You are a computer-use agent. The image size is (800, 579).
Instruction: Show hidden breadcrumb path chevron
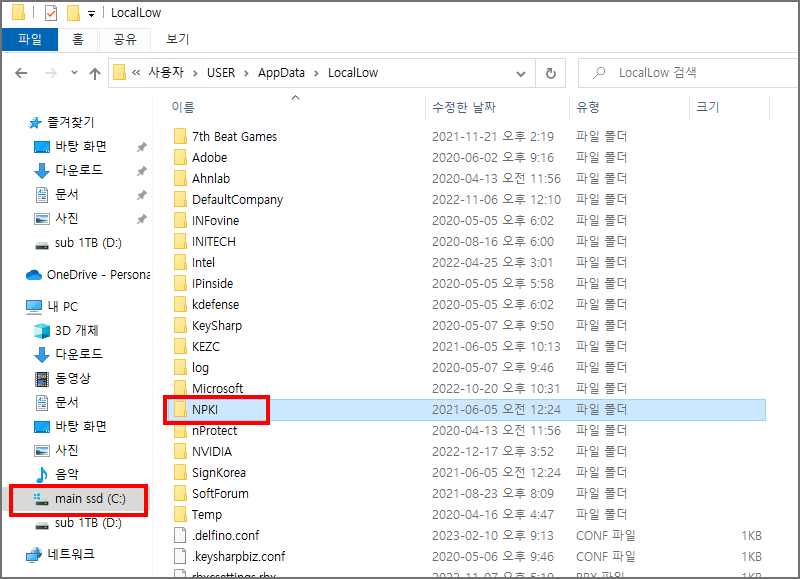136,73
